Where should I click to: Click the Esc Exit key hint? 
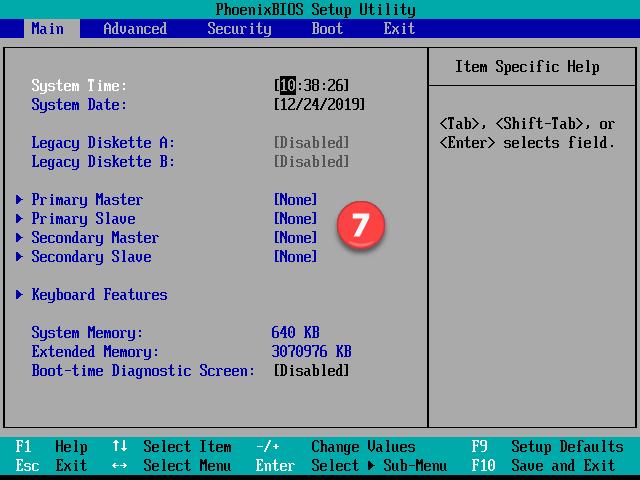pos(51,465)
